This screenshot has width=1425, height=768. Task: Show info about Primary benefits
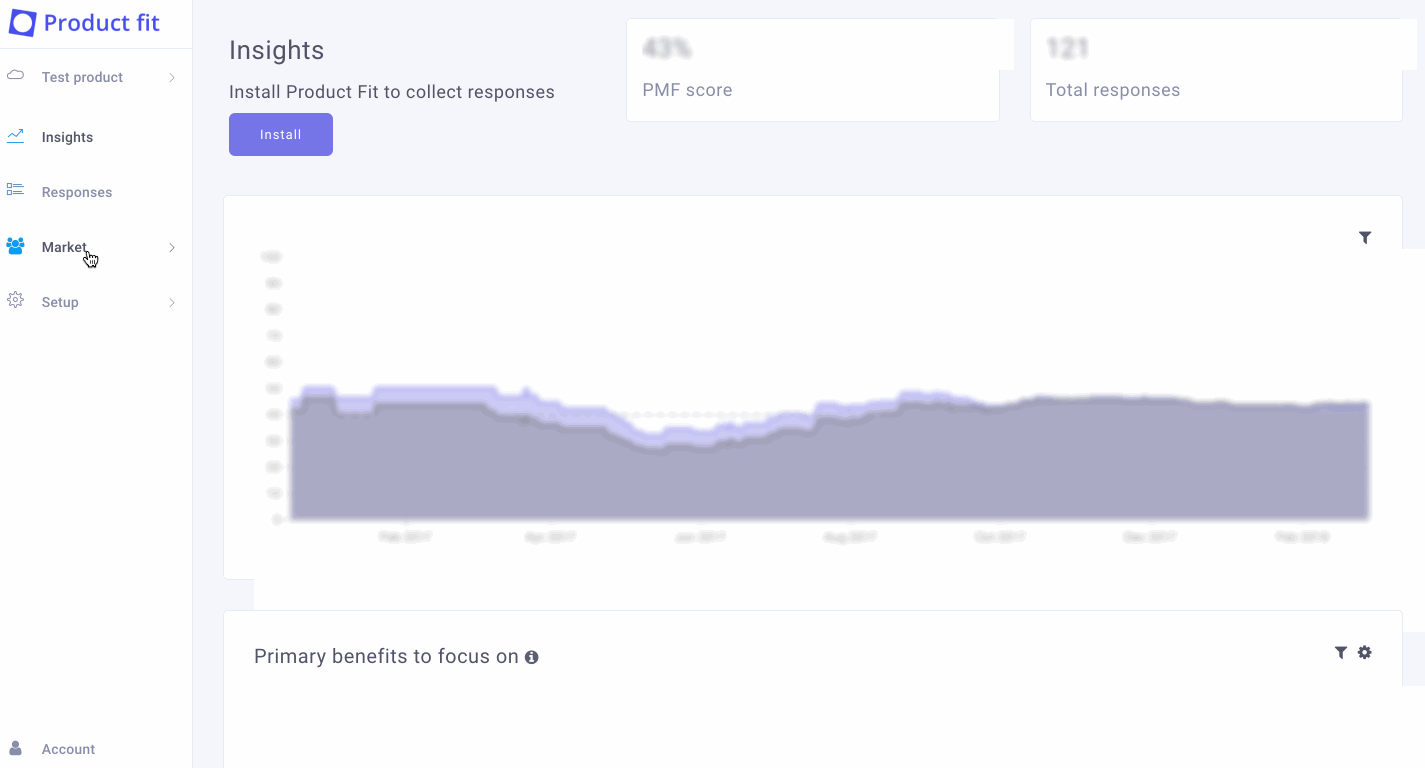pos(532,657)
